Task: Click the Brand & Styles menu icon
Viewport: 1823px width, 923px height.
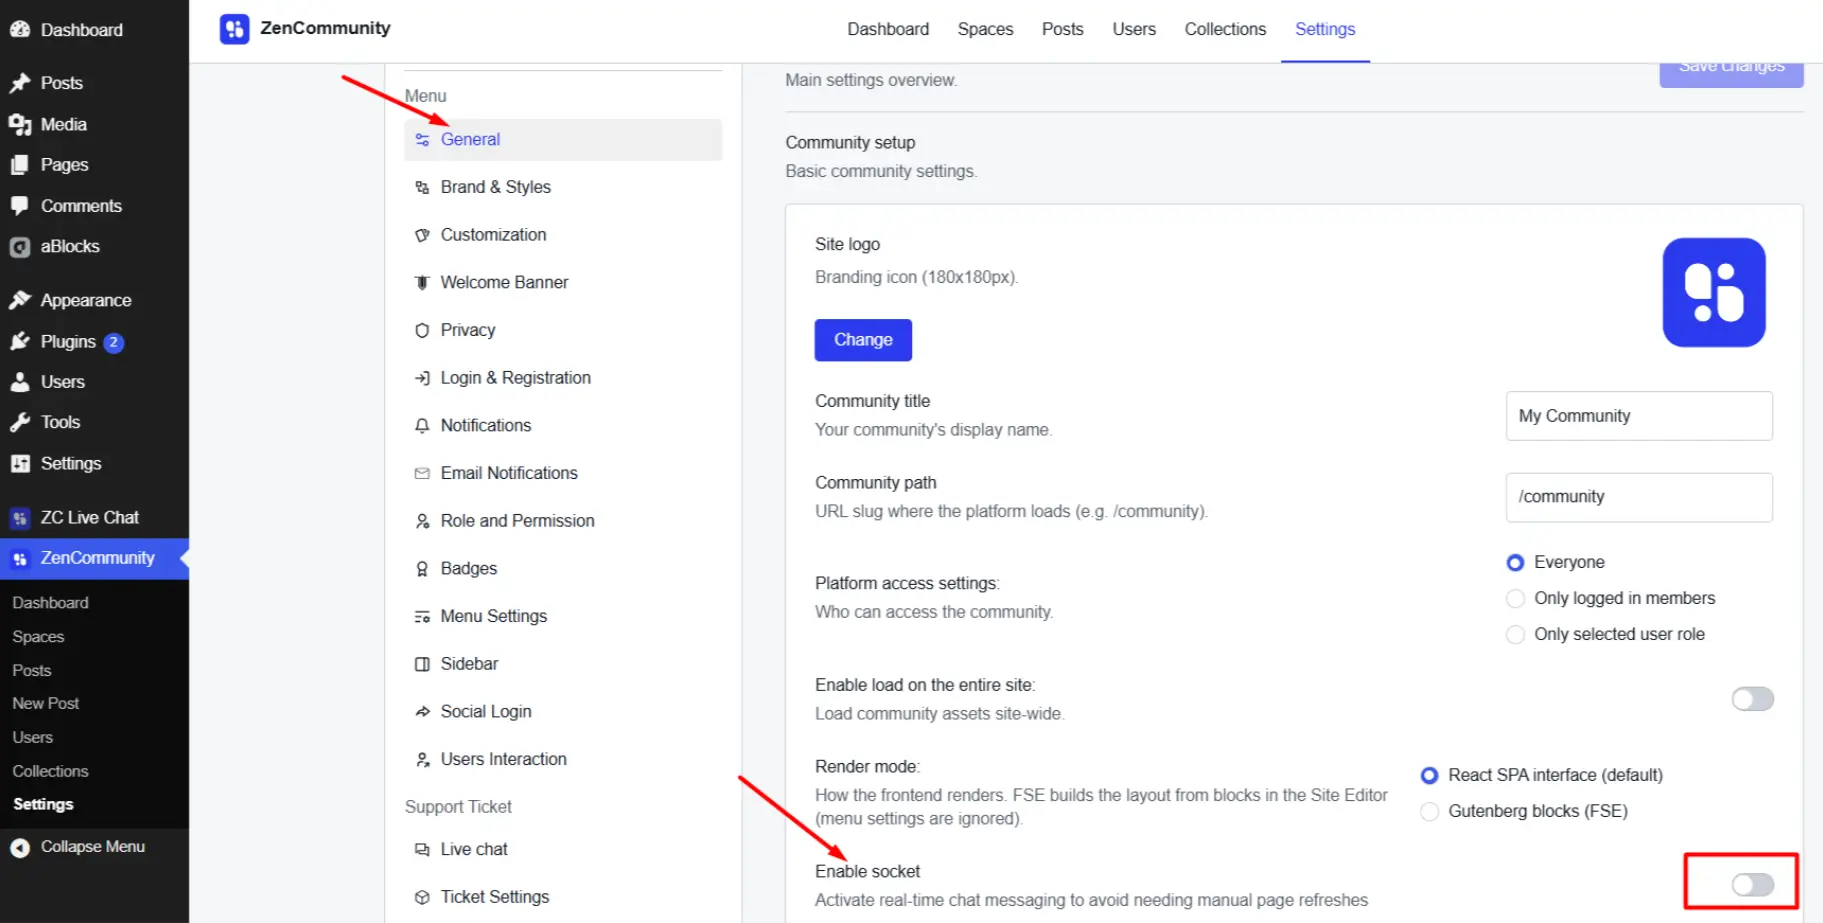Action: 422,187
